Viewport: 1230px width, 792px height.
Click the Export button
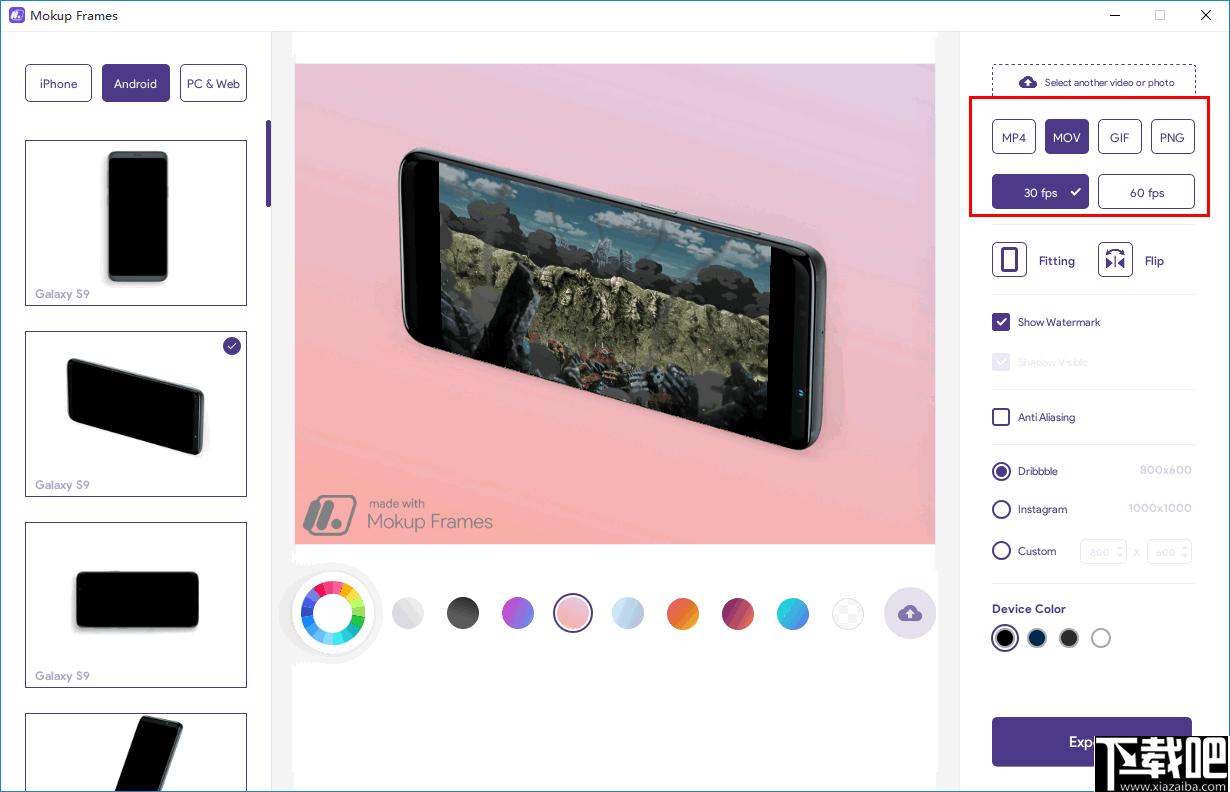(1091, 742)
